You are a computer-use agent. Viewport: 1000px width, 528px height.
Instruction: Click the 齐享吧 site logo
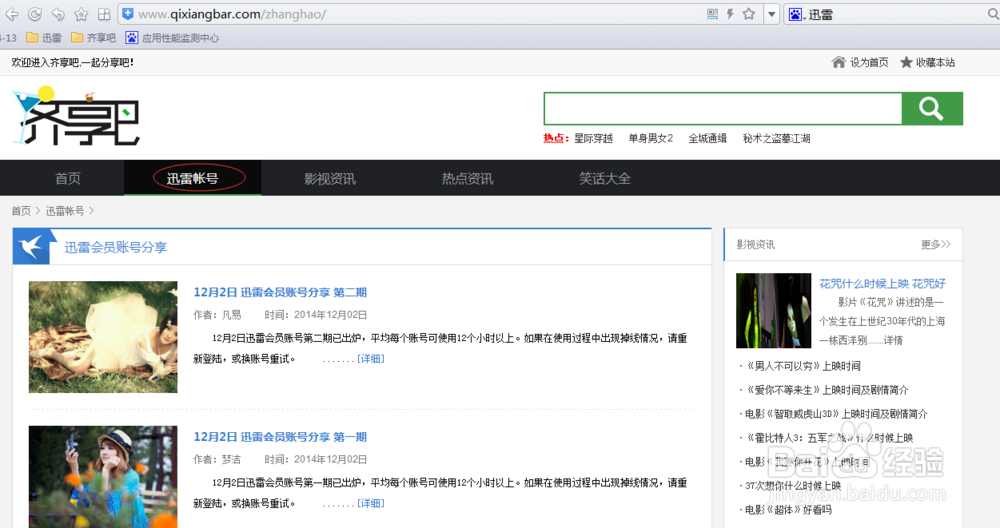click(76, 115)
